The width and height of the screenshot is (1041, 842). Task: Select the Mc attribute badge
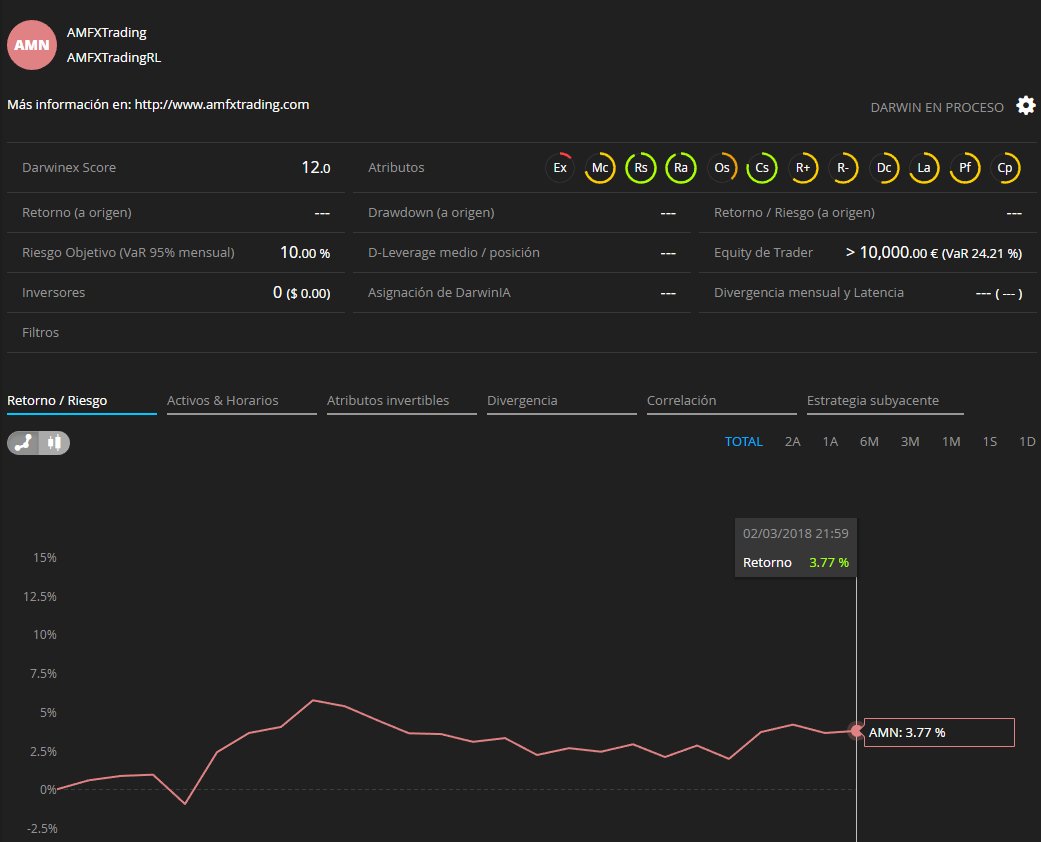coord(600,168)
